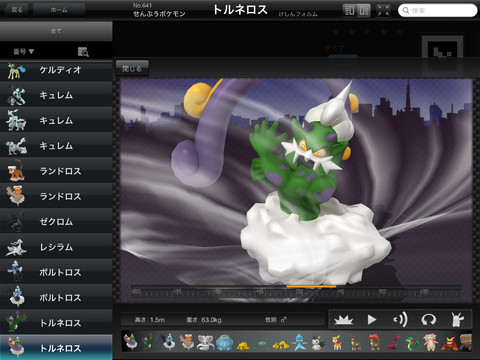
Task: Go back with the 戻る button
Action: click(x=17, y=10)
